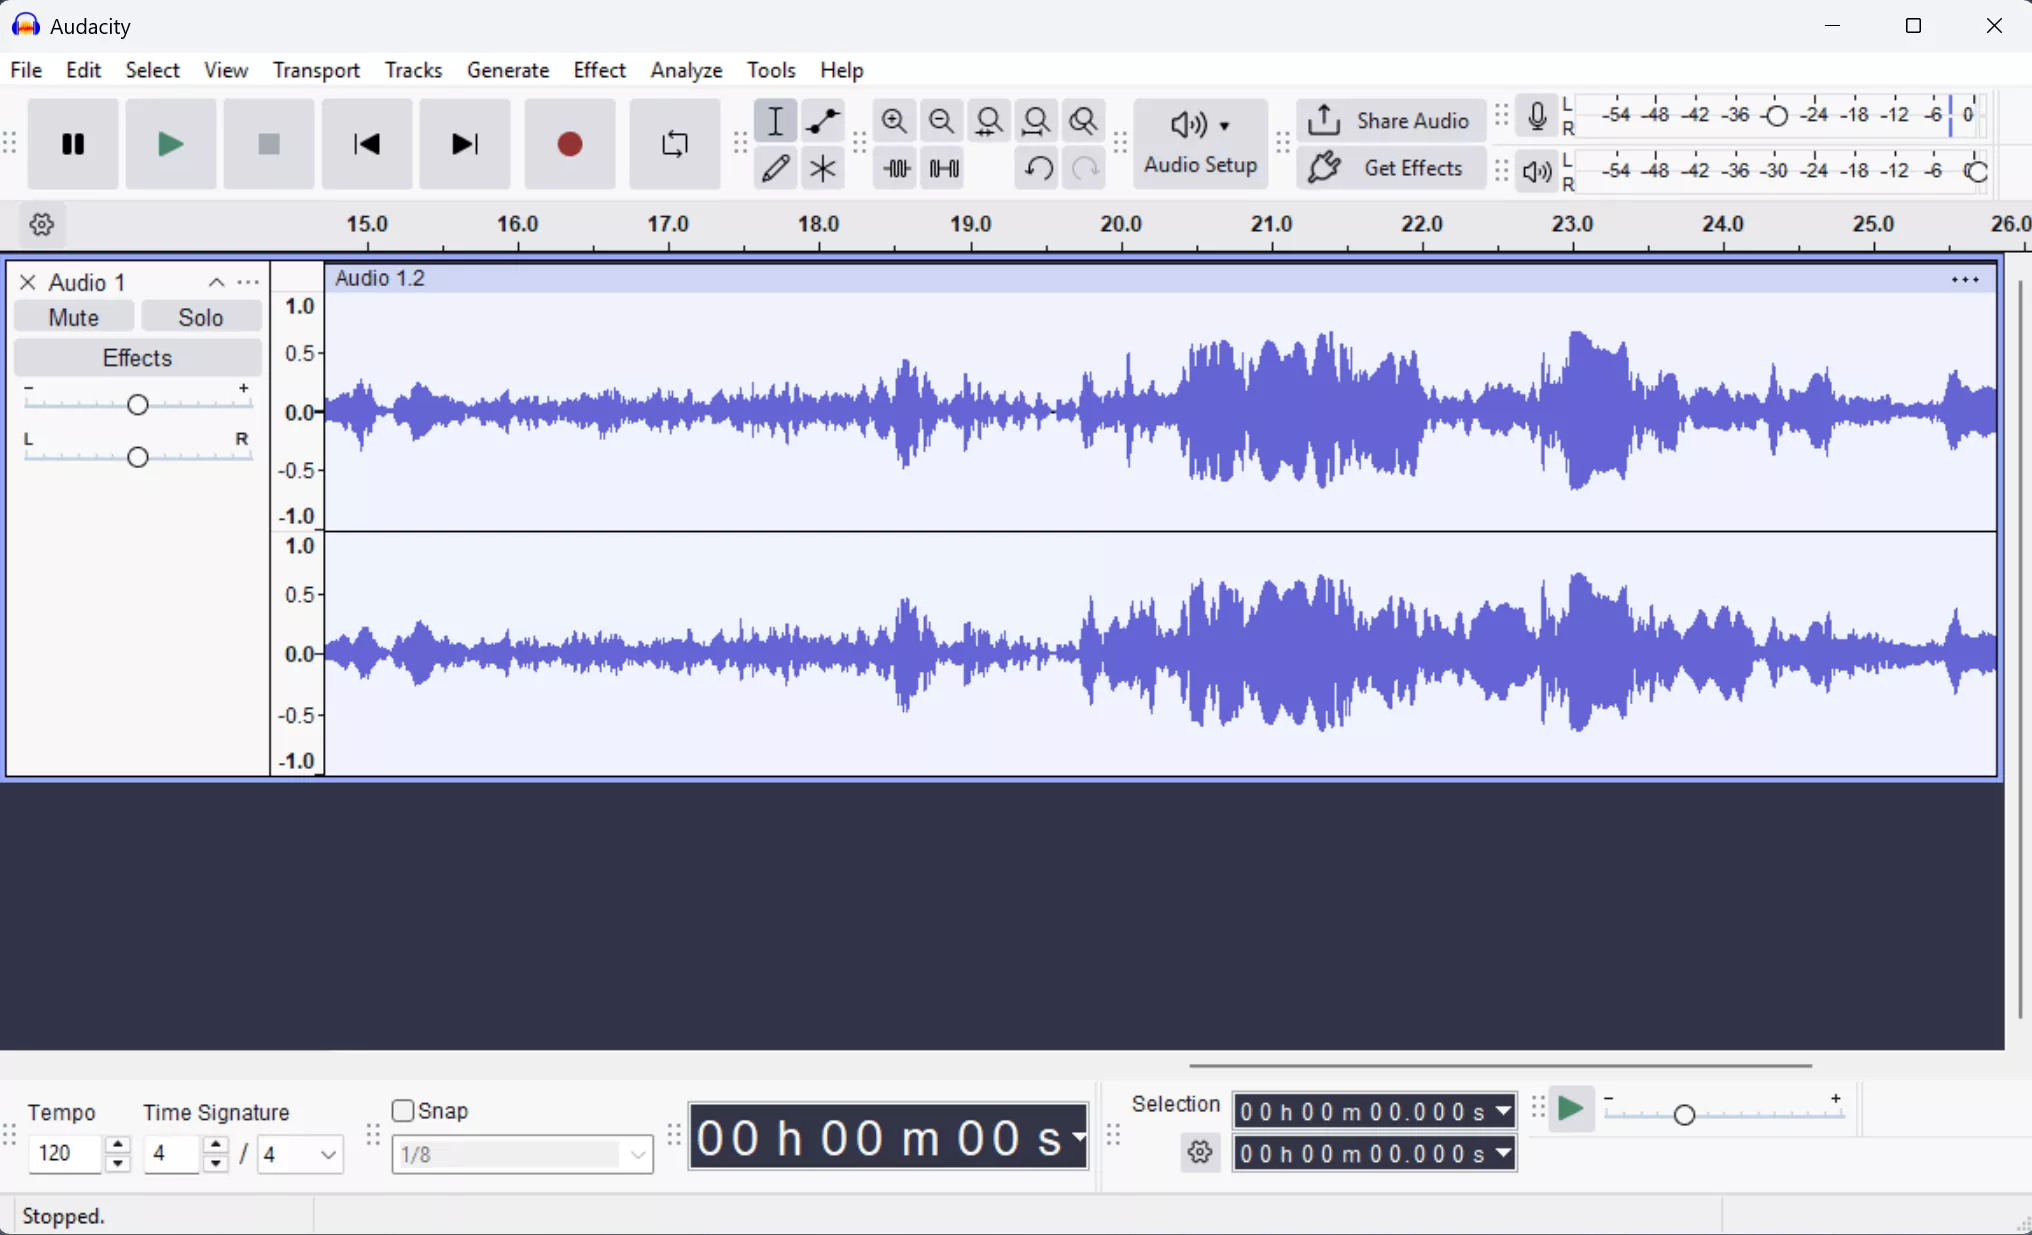
Task: Open time signature denominator dropdown
Action: click(300, 1155)
